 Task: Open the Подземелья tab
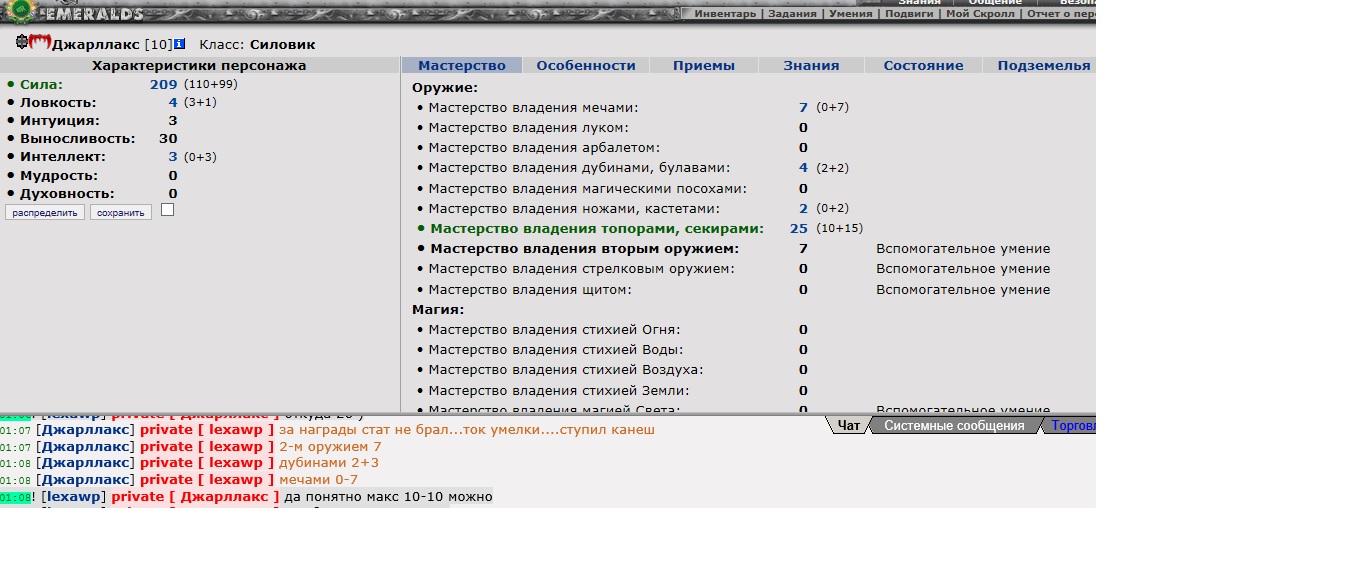tap(1043, 65)
